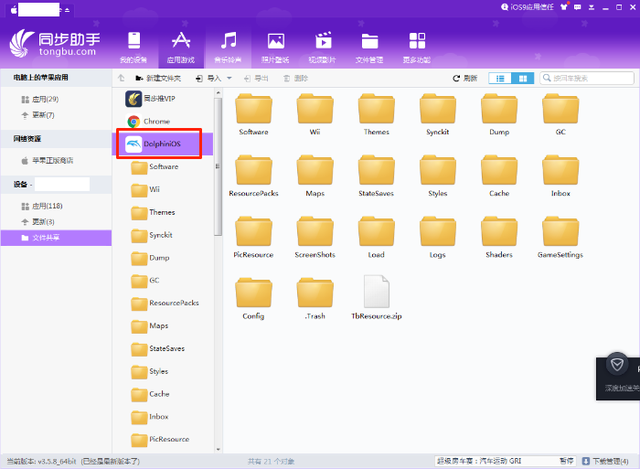Open the Cache folder in grid
The image size is (640, 469).
coord(499,176)
